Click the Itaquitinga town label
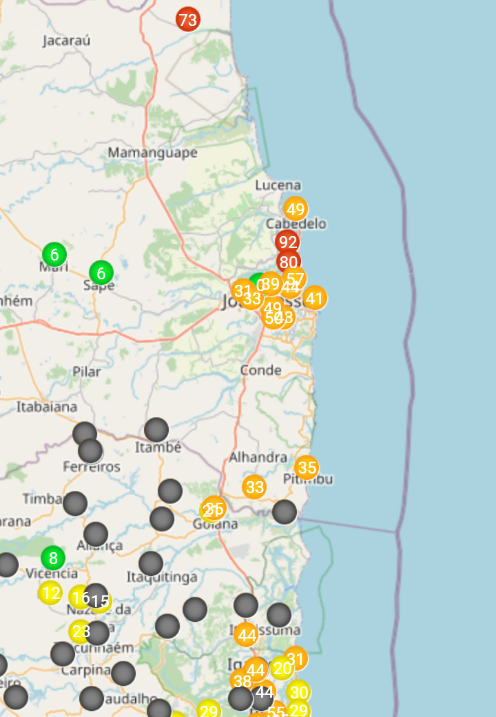 click(162, 577)
